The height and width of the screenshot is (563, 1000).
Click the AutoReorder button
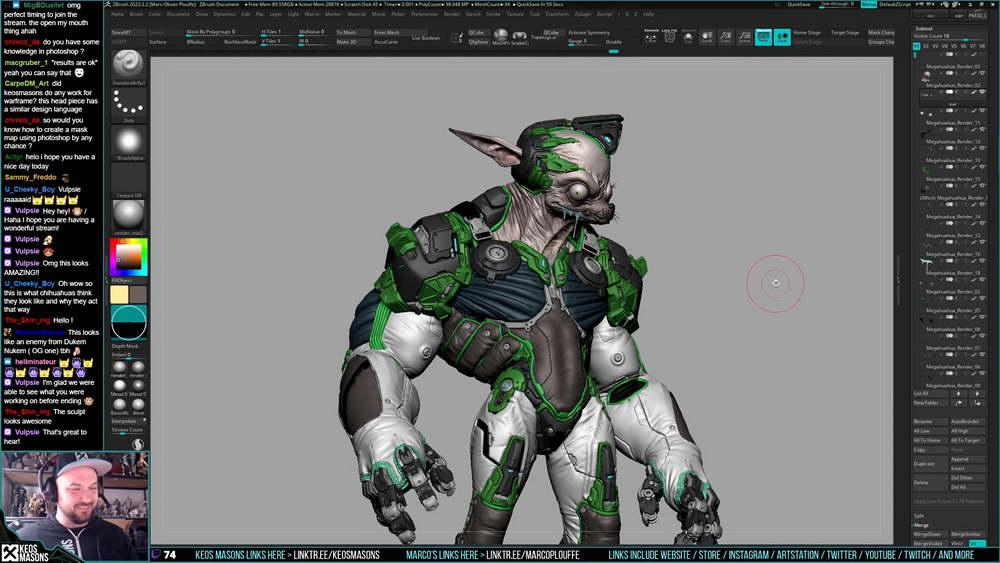[x=966, y=422]
